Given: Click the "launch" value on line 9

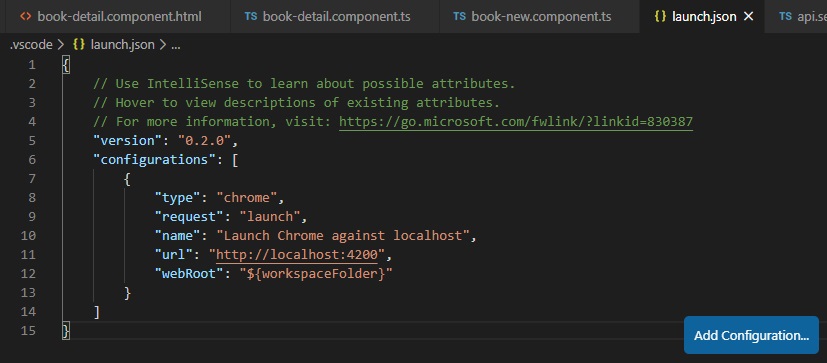Looking at the screenshot, I should [270, 217].
